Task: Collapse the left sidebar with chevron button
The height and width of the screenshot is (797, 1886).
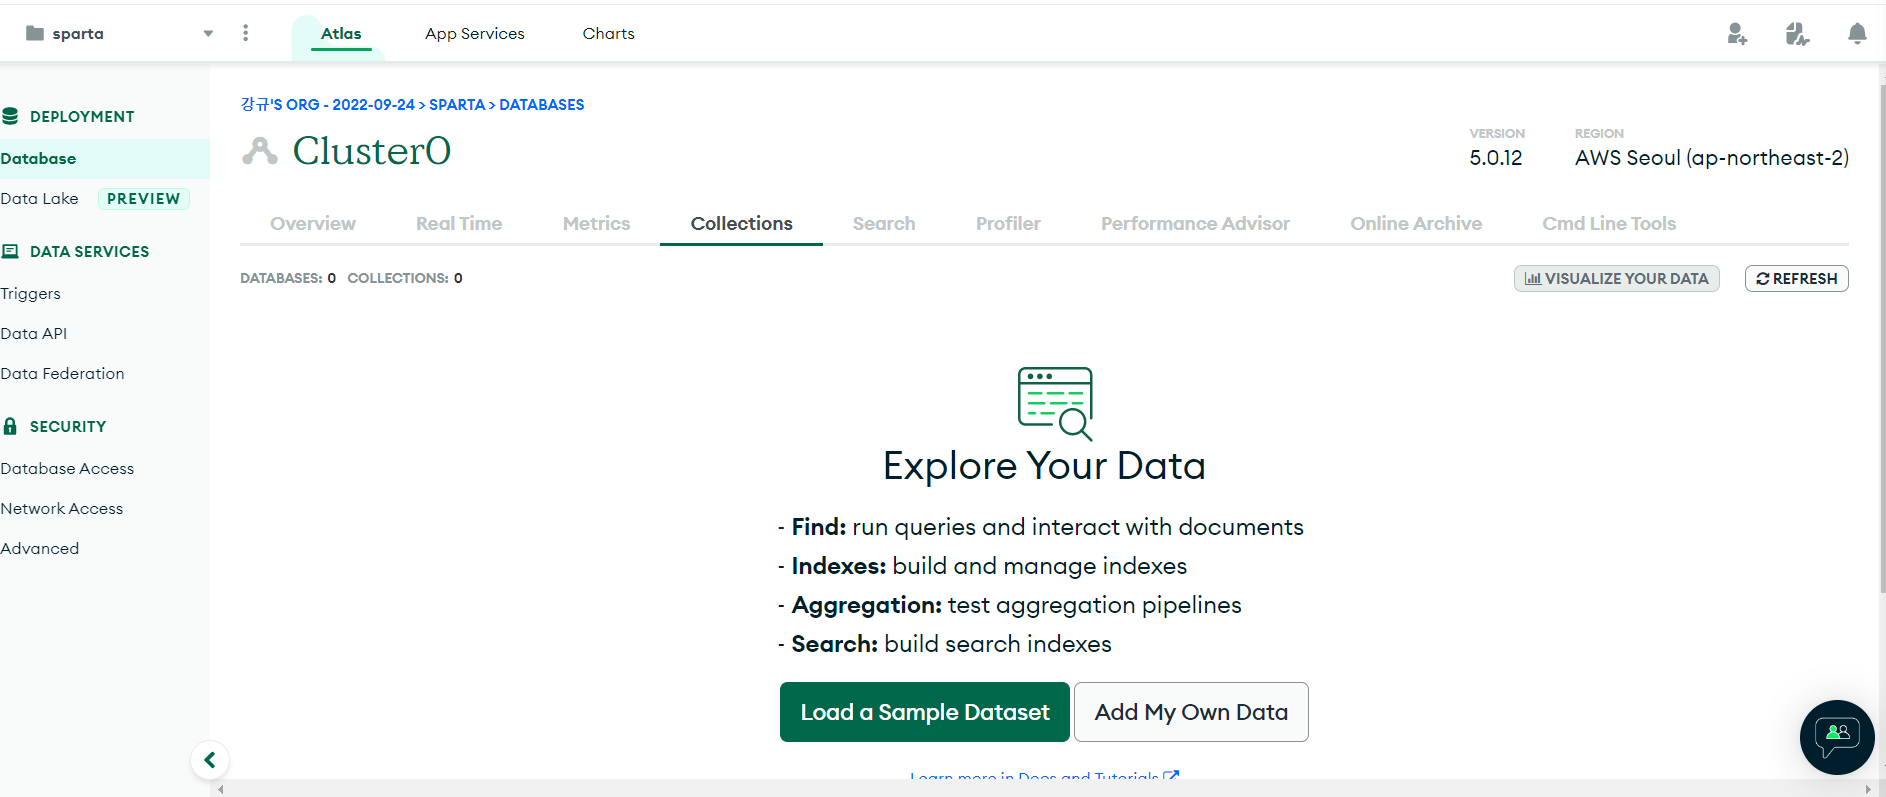Action: click(x=210, y=760)
